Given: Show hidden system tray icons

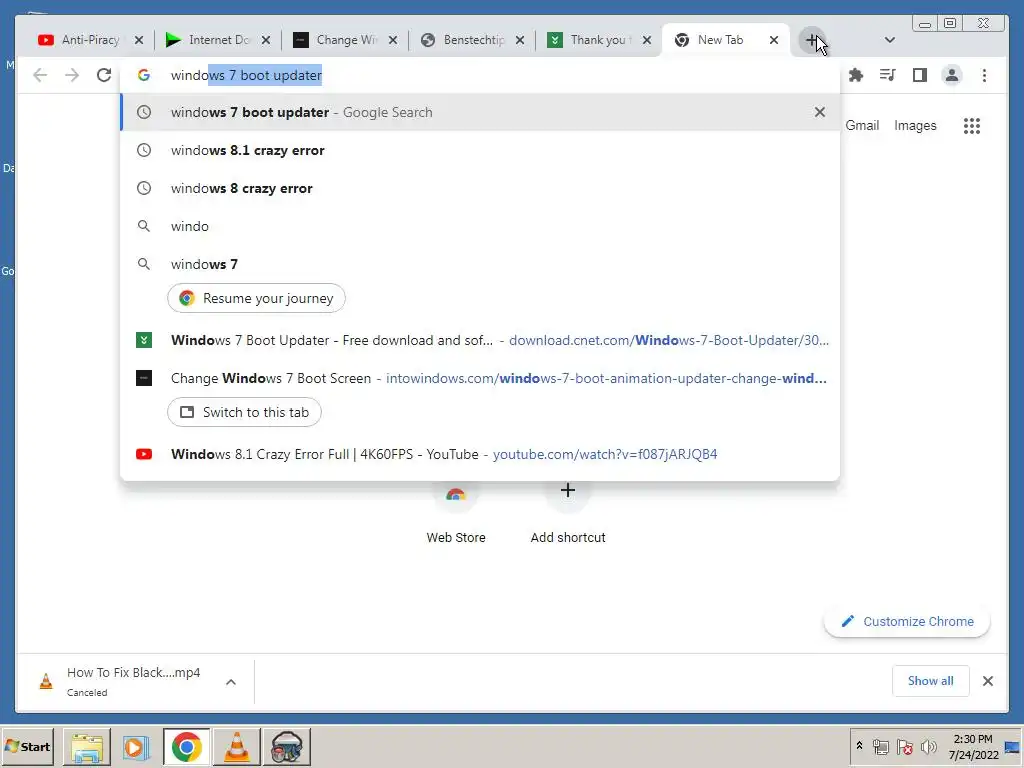Looking at the screenshot, I should [x=859, y=746].
